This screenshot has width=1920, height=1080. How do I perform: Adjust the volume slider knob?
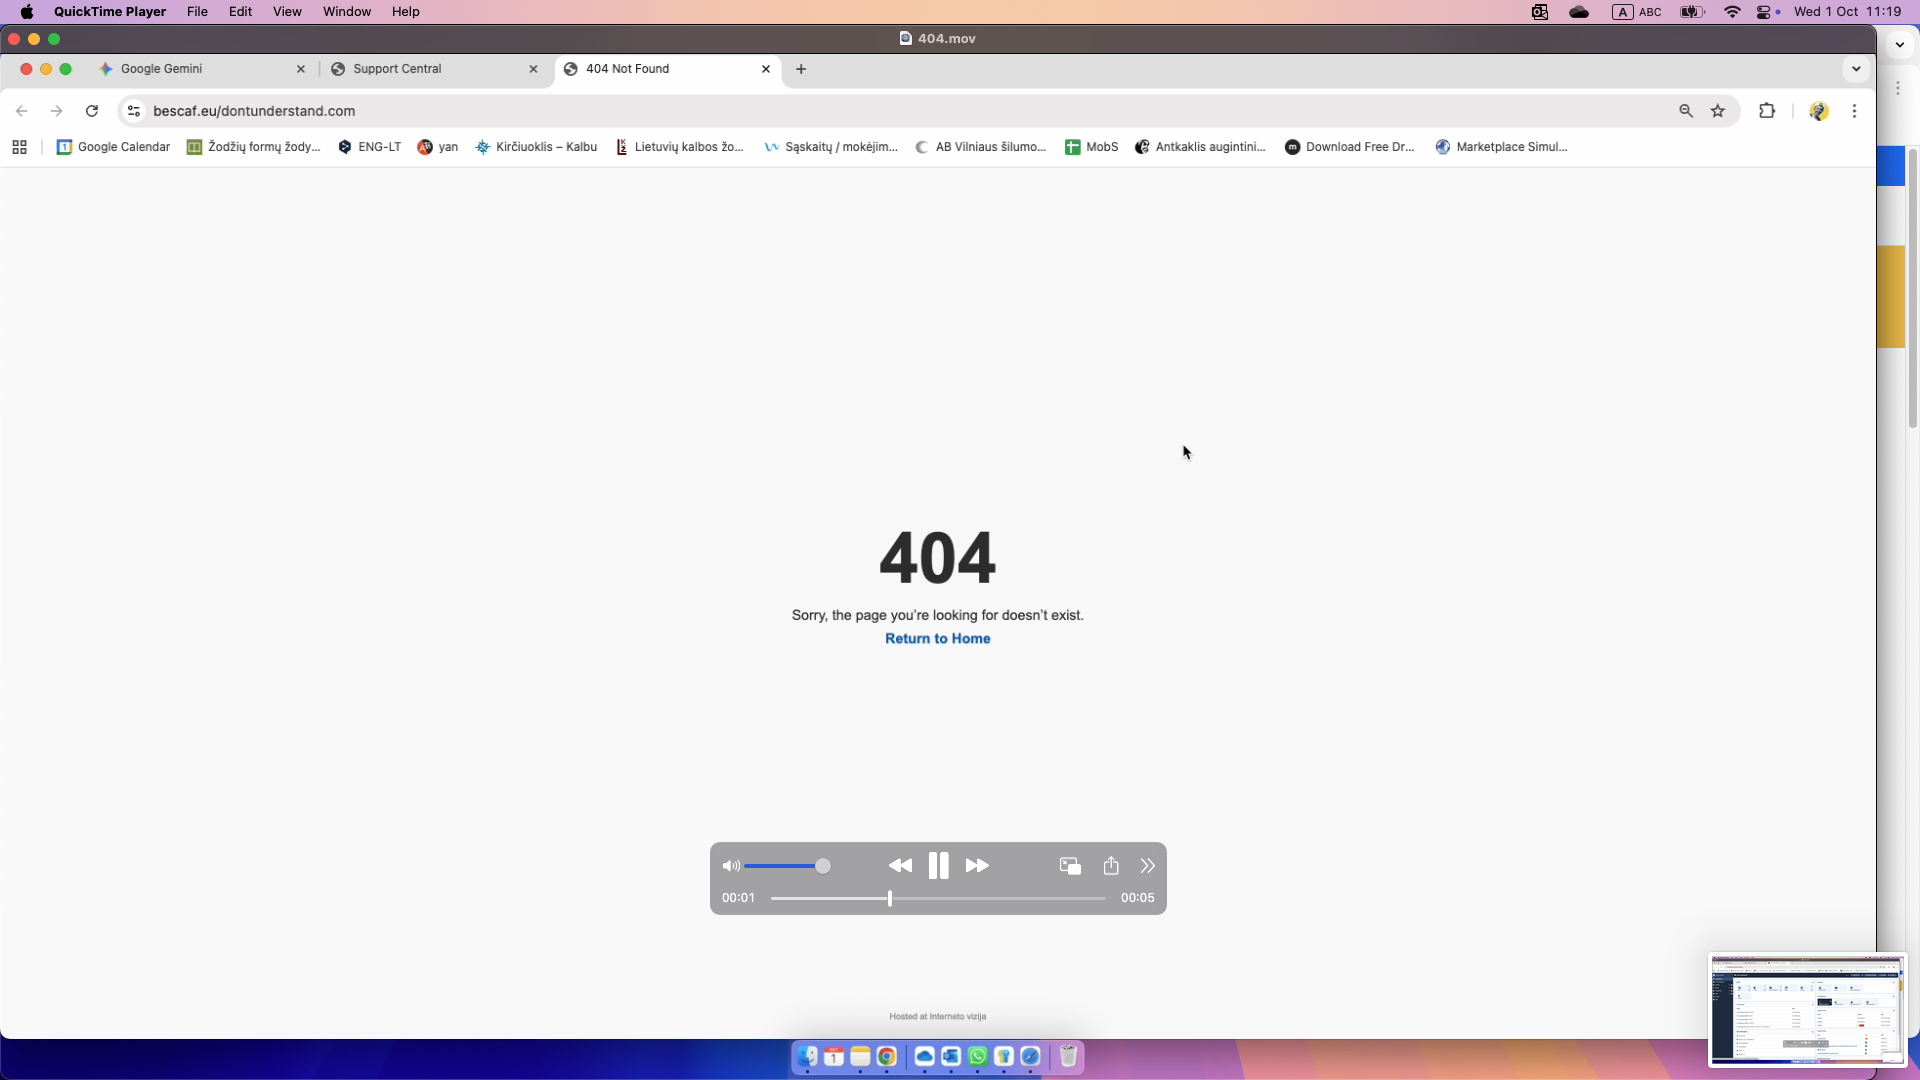coord(823,866)
